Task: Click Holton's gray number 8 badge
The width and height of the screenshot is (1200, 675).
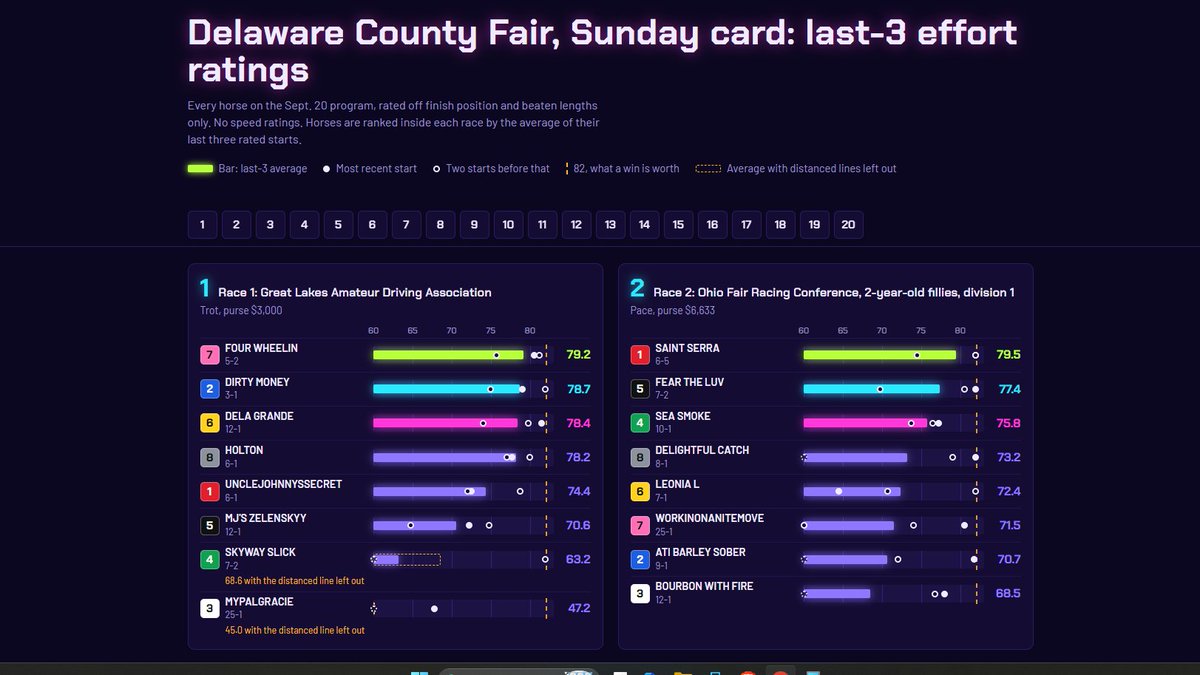Action: [209, 457]
